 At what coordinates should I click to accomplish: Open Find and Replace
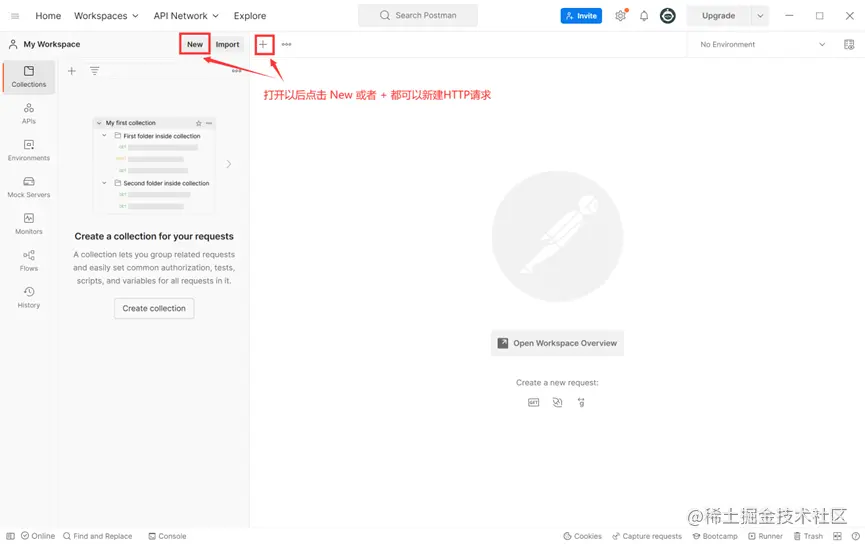98,536
